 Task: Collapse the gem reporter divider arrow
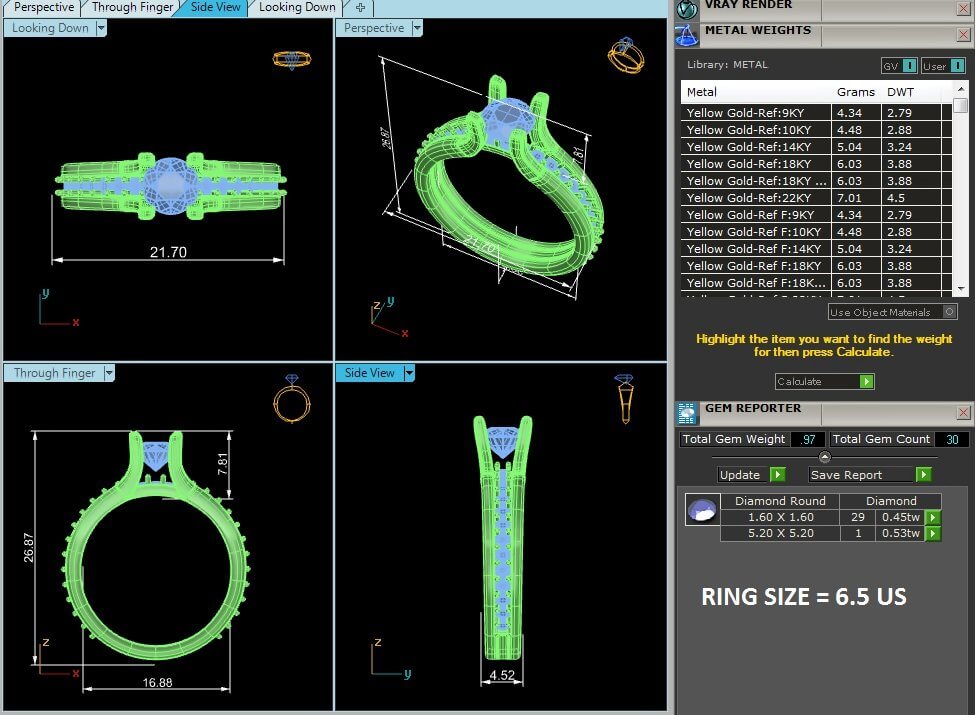point(825,457)
